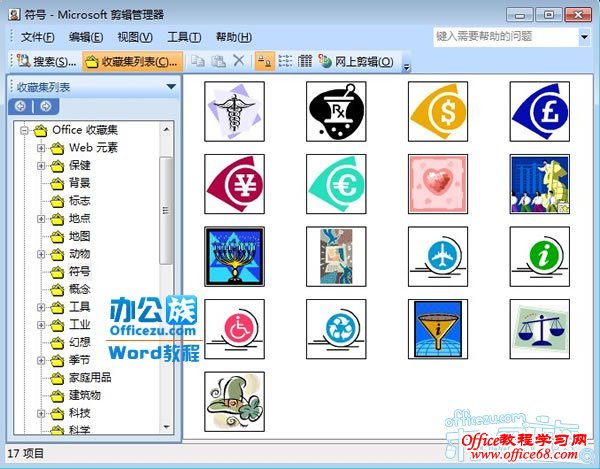Select the abstract figures collage clip
The height and width of the screenshot is (469, 600).
click(x=336, y=256)
